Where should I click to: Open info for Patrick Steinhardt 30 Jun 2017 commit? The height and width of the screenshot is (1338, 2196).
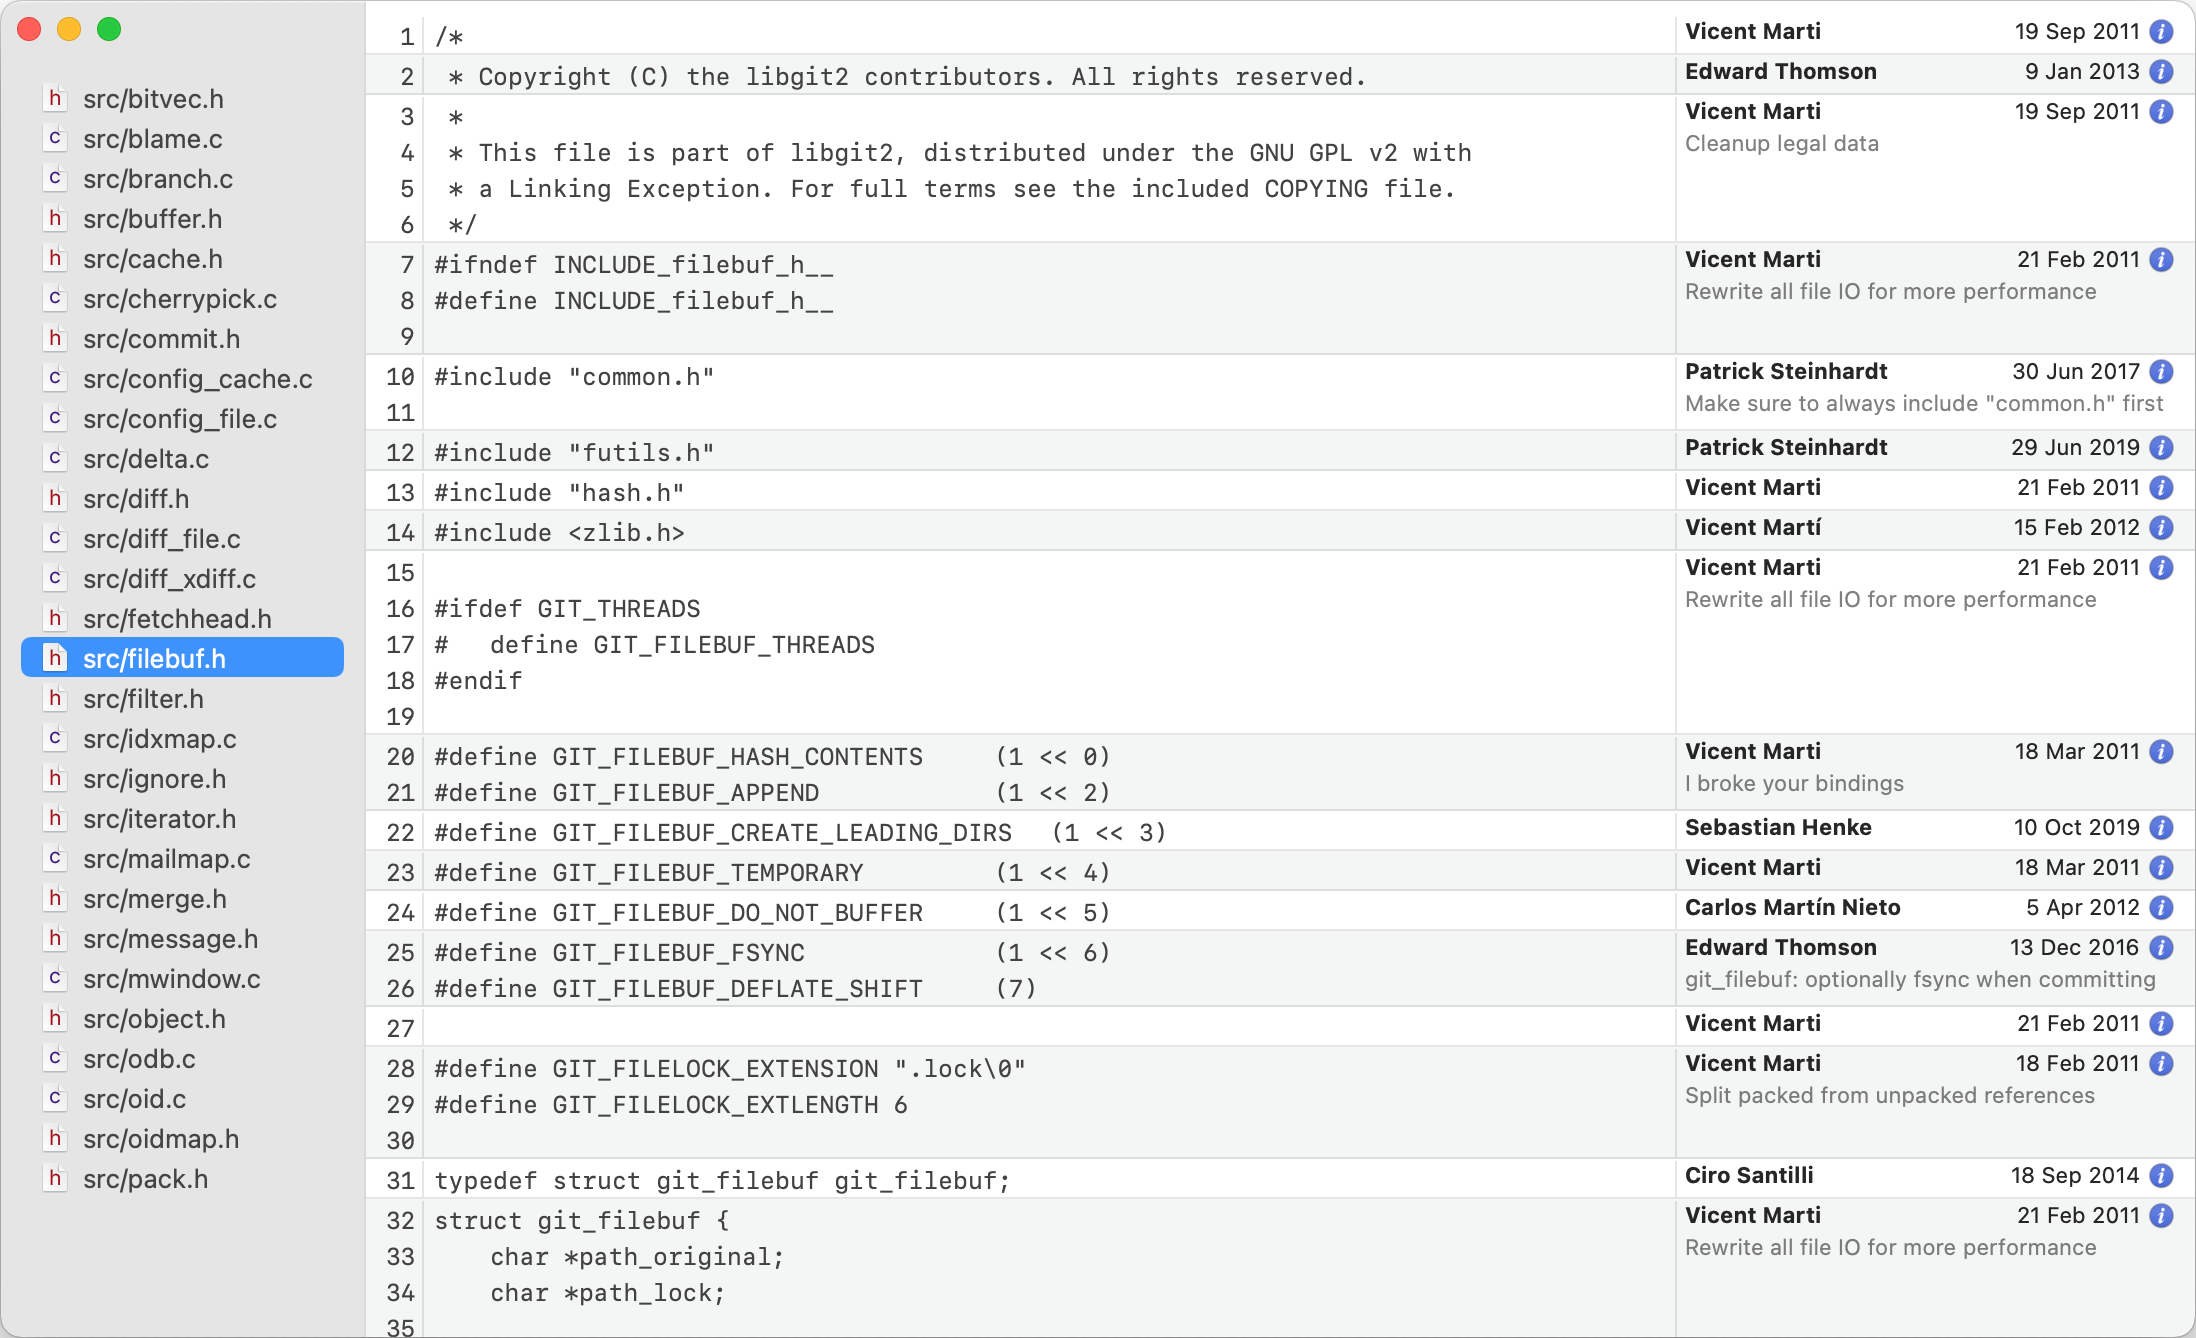click(2162, 372)
